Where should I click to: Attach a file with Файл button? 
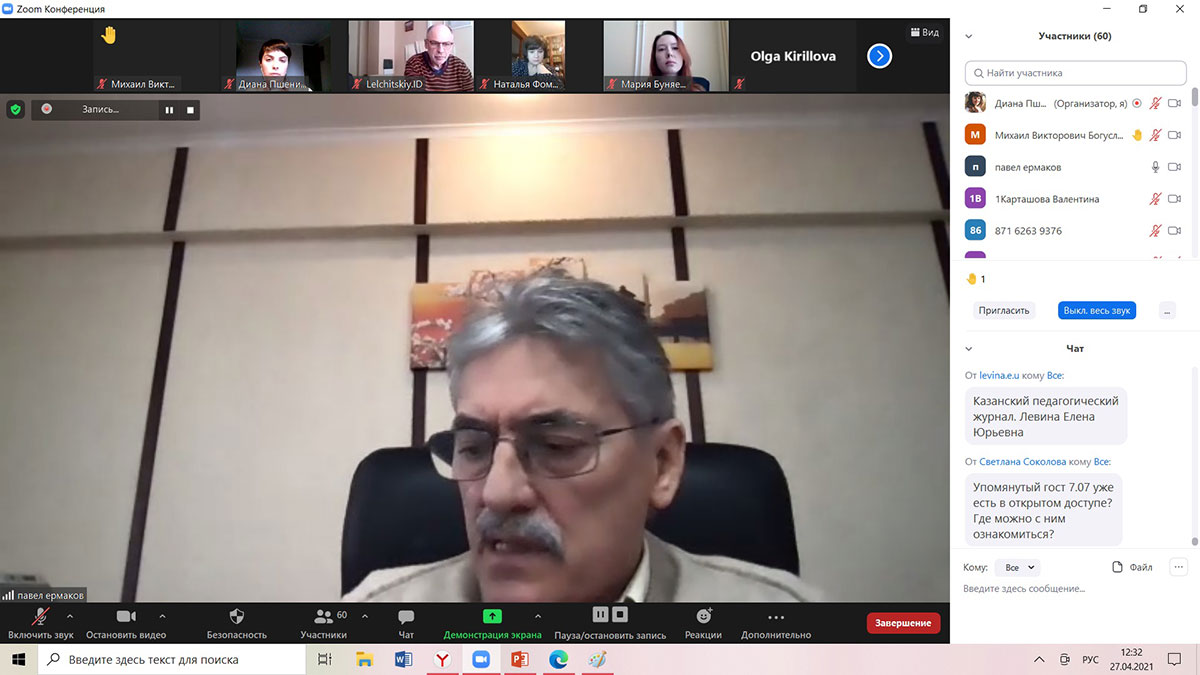1133,567
